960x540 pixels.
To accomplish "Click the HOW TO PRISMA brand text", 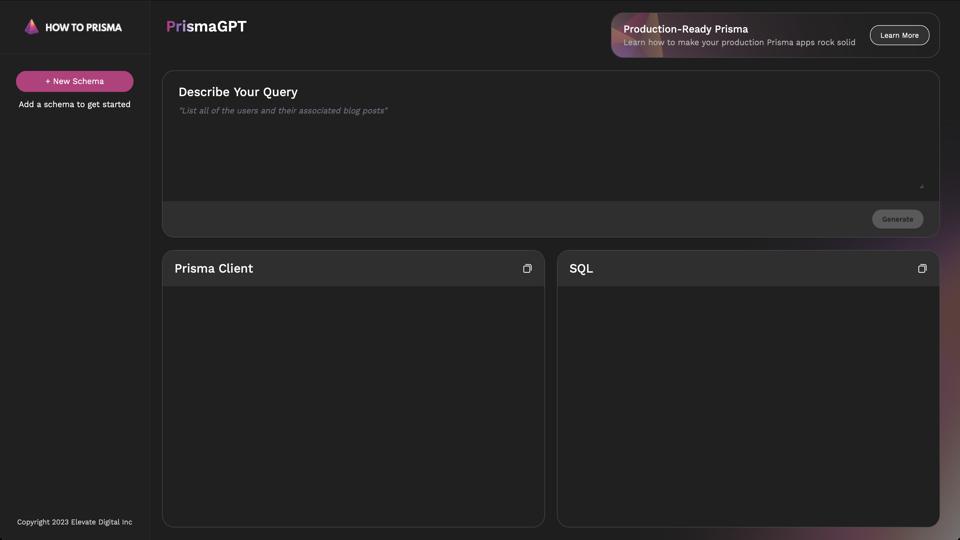I will point(83,28).
